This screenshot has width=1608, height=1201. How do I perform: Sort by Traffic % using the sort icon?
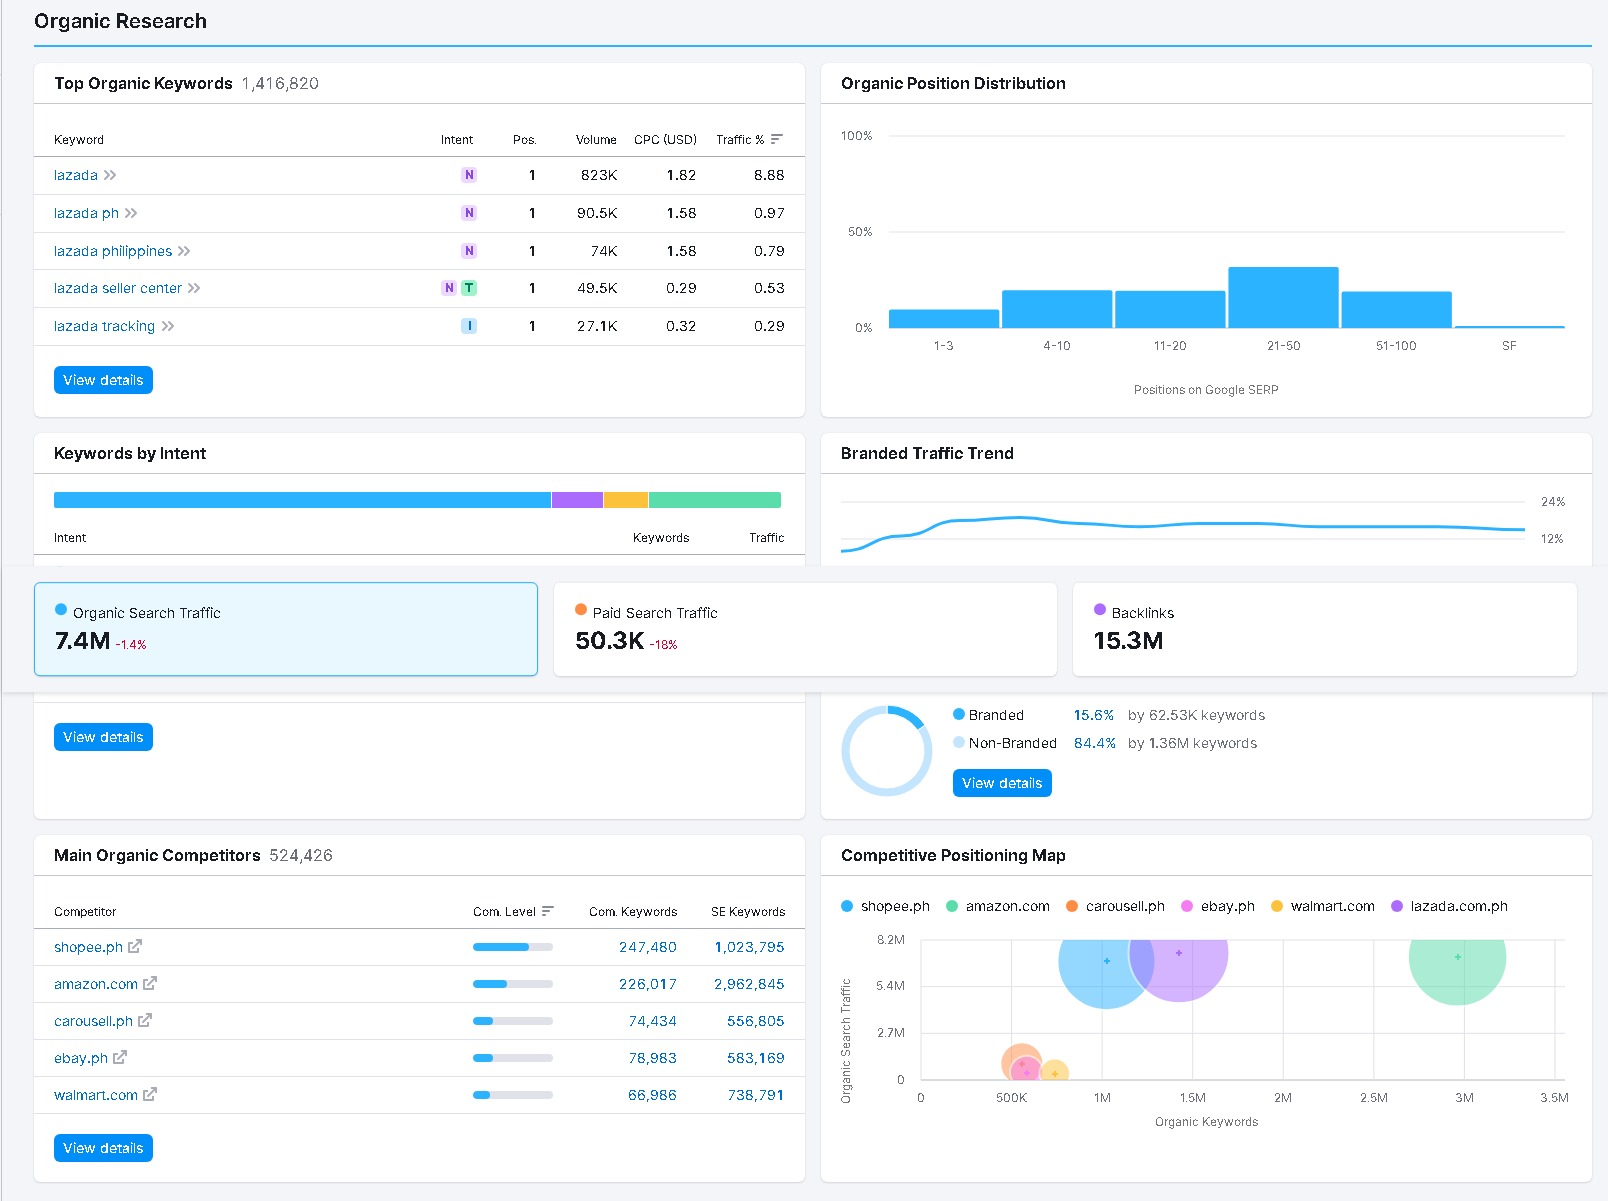pos(777,139)
